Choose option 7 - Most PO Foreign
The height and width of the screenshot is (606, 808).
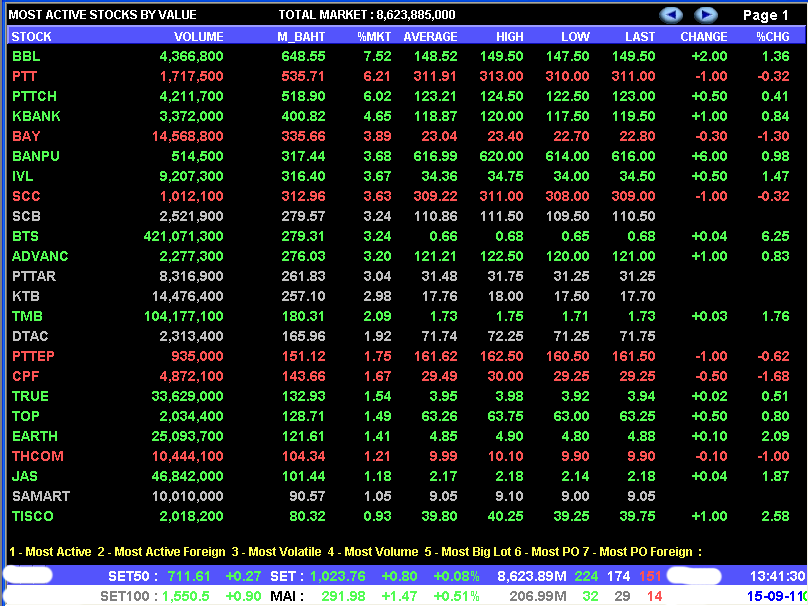click(x=637, y=552)
